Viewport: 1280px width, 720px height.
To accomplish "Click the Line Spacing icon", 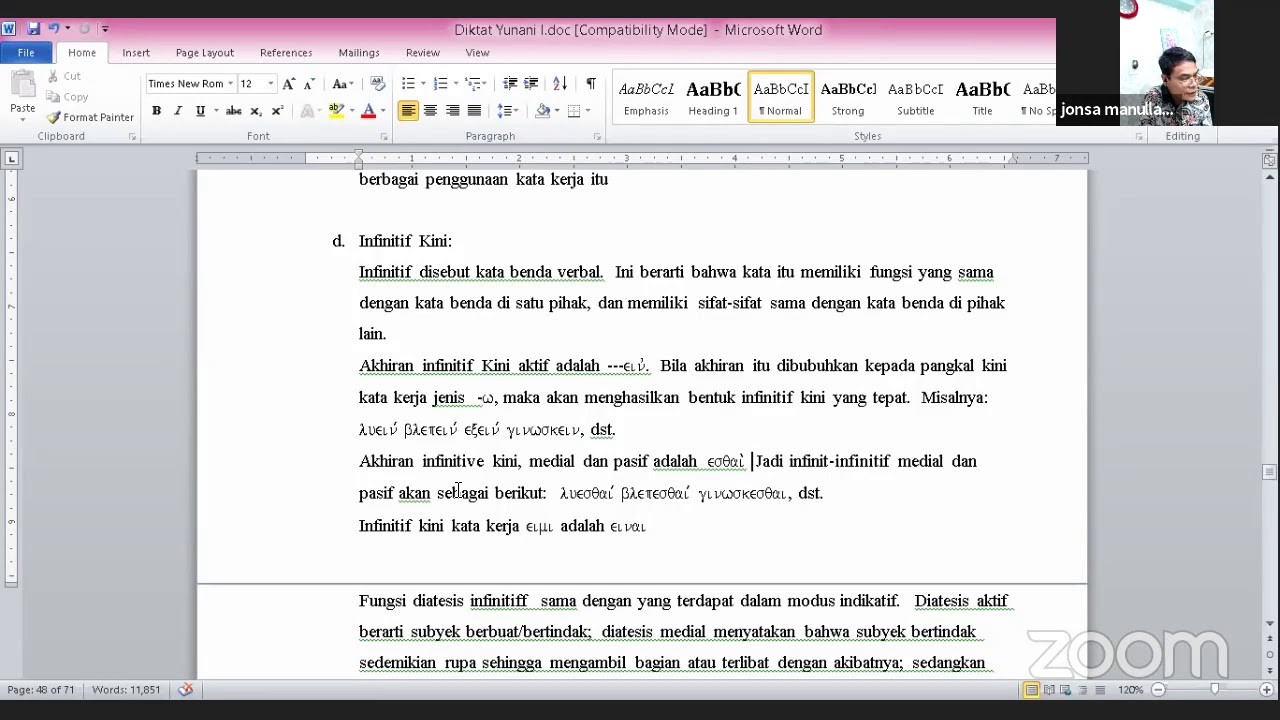I will click(x=506, y=111).
